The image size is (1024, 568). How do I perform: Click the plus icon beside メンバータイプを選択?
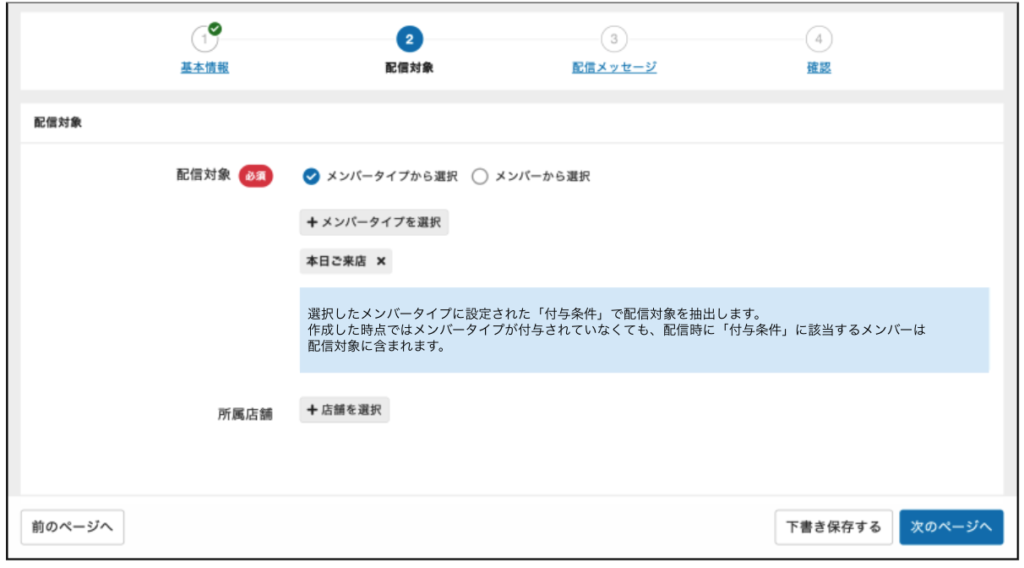[312, 222]
